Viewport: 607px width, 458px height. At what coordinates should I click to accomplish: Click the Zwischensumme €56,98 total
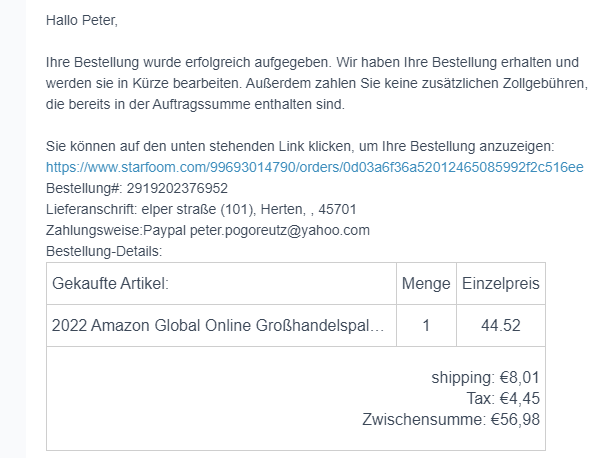[451, 420]
